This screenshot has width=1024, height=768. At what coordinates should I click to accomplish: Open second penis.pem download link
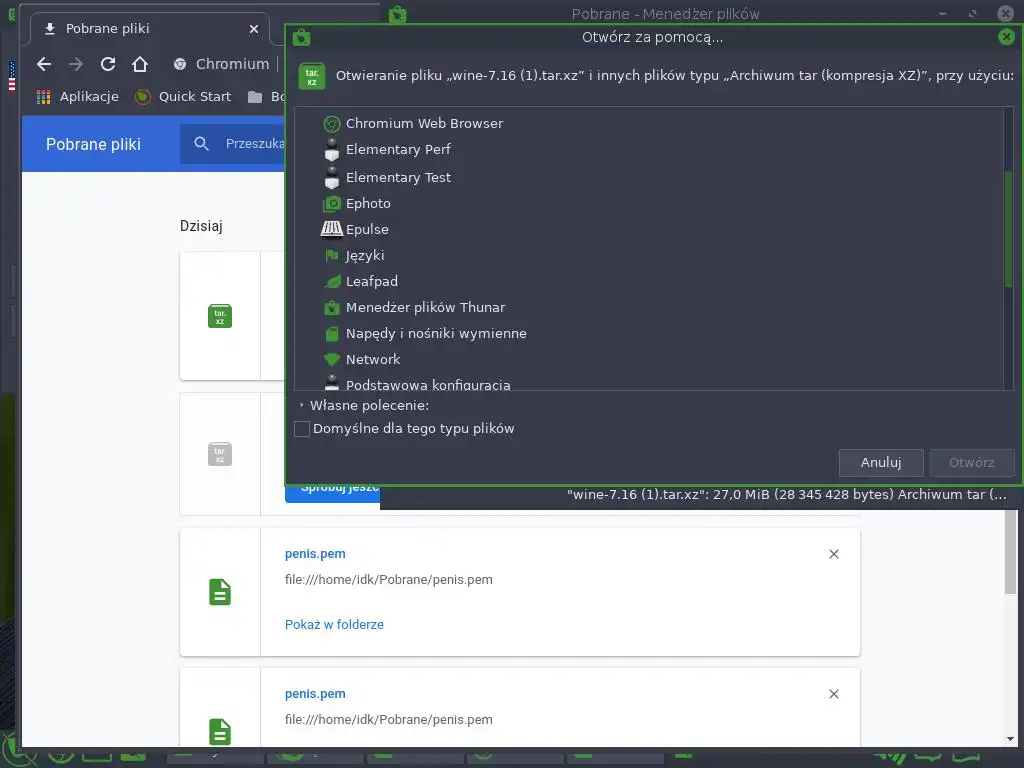pos(315,694)
